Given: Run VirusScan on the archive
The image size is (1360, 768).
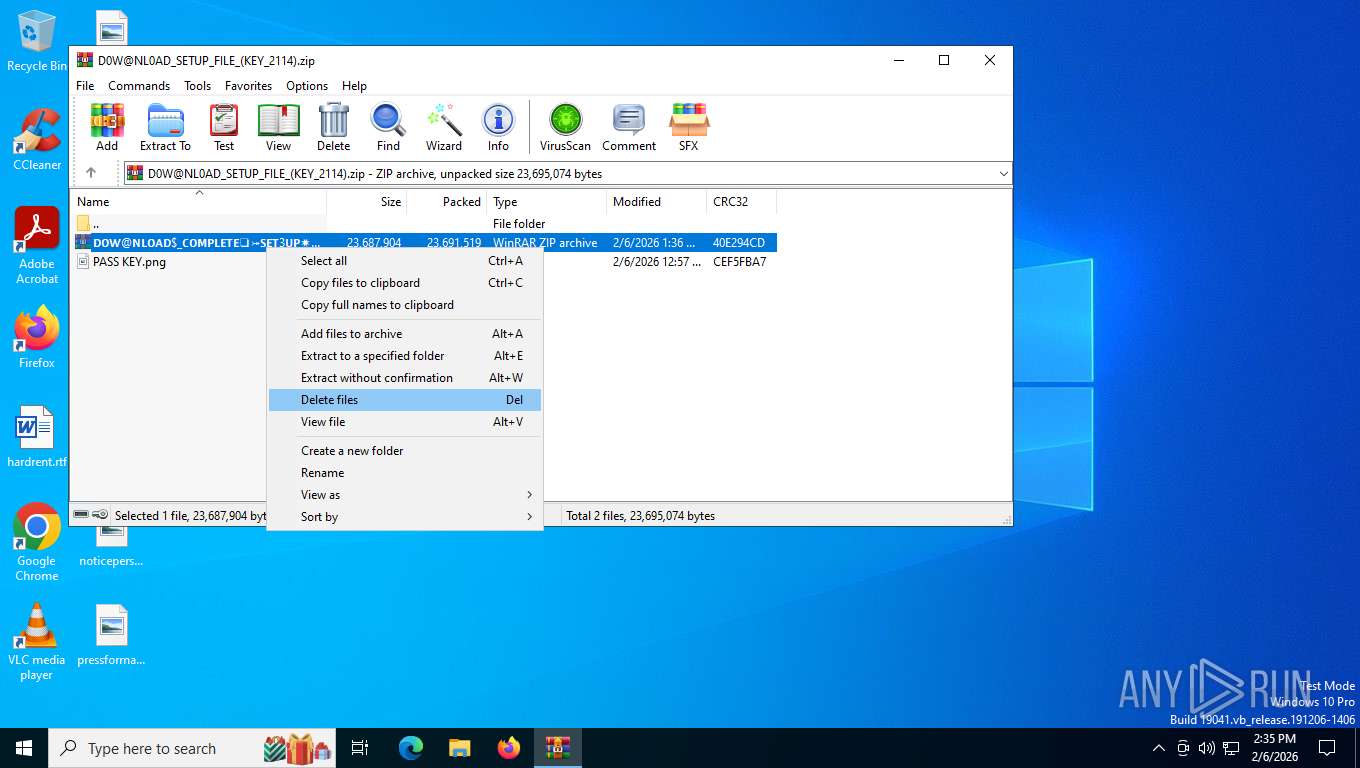Looking at the screenshot, I should pyautogui.click(x=565, y=127).
